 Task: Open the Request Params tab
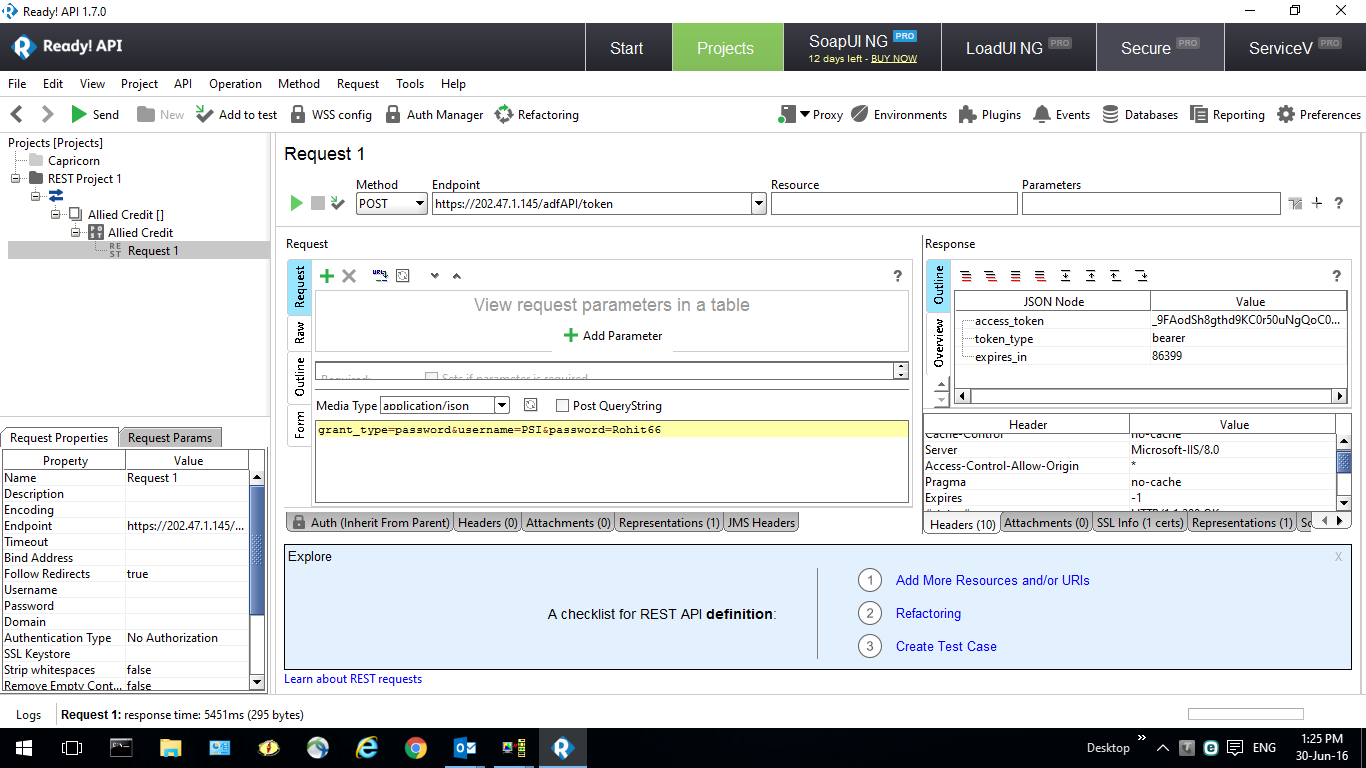170,437
